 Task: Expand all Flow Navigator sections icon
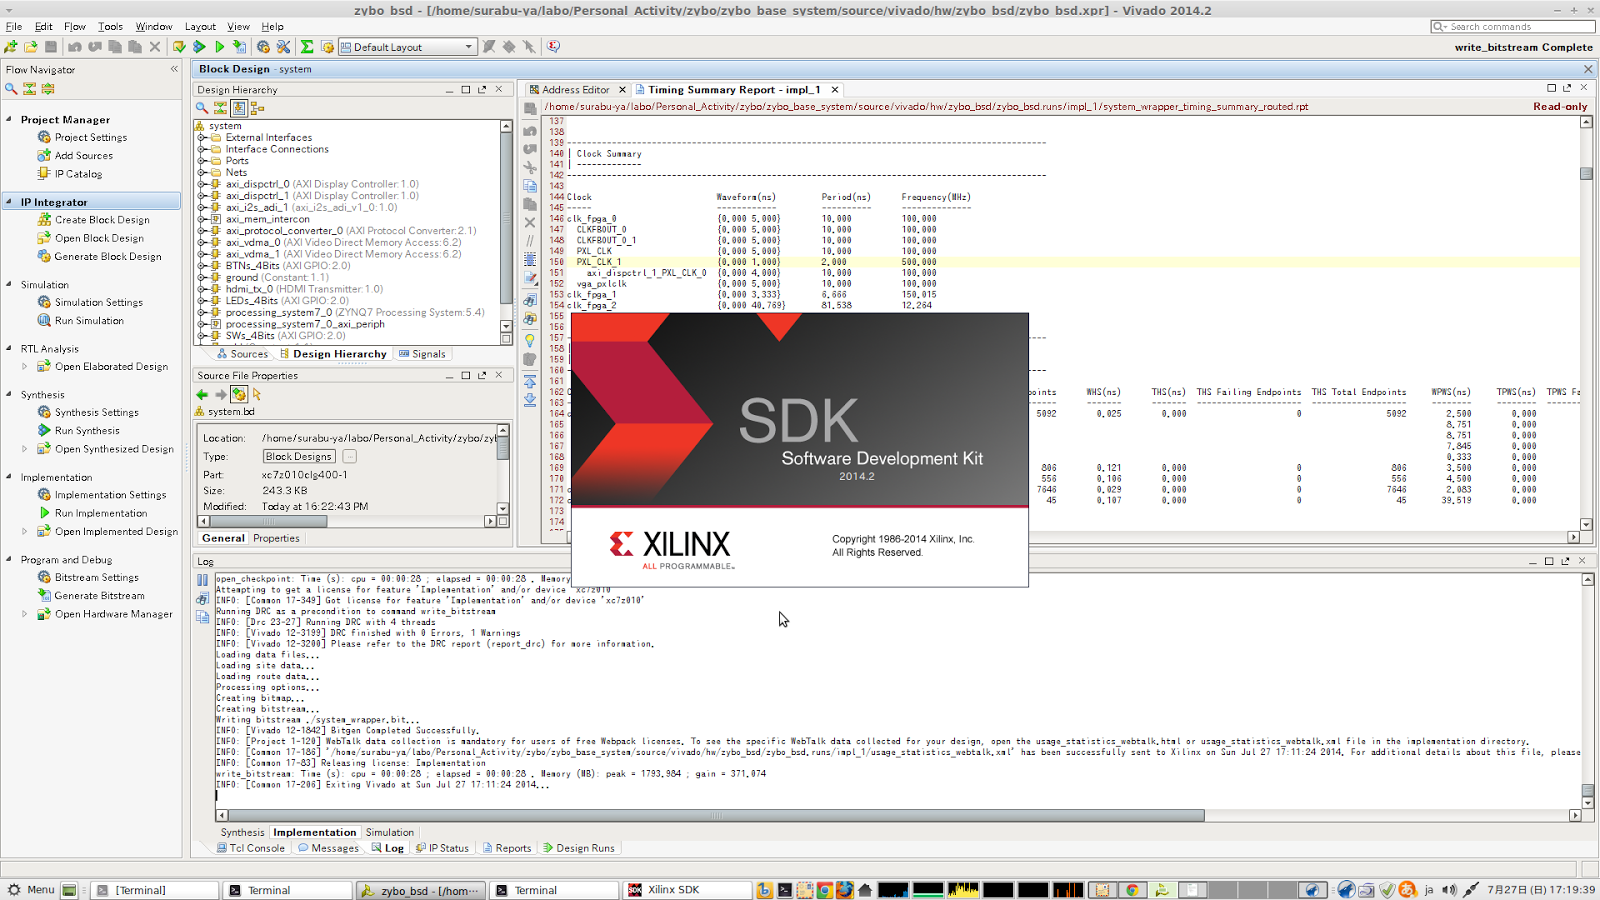pyautogui.click(x=47, y=89)
